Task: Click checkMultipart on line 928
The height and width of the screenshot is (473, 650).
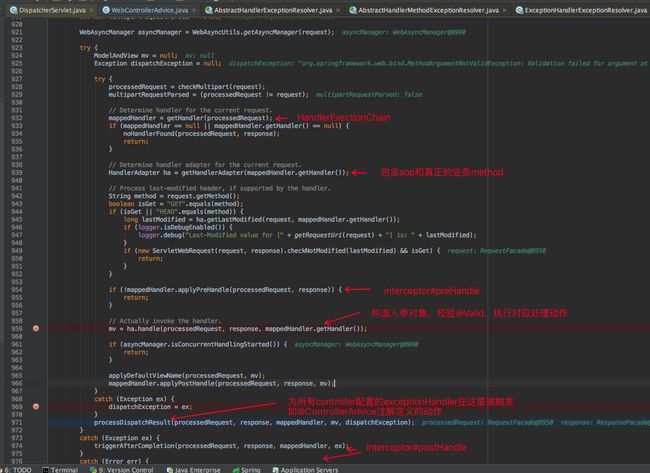Action: 203,87
